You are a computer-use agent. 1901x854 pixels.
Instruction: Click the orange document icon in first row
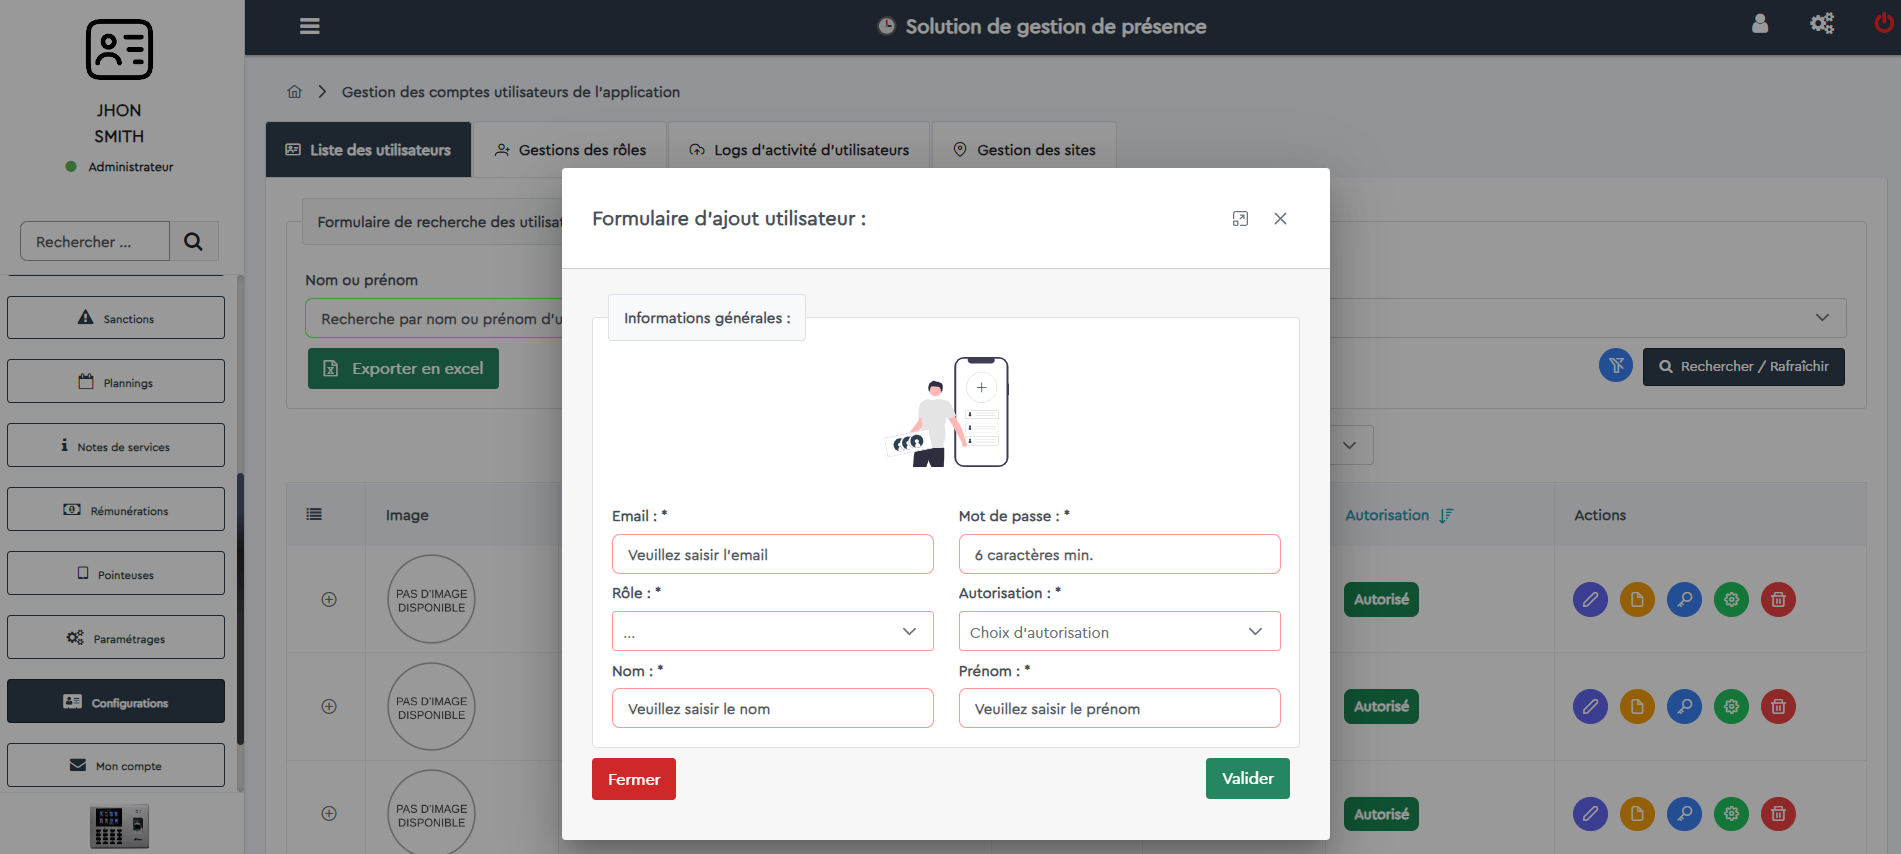click(x=1637, y=599)
